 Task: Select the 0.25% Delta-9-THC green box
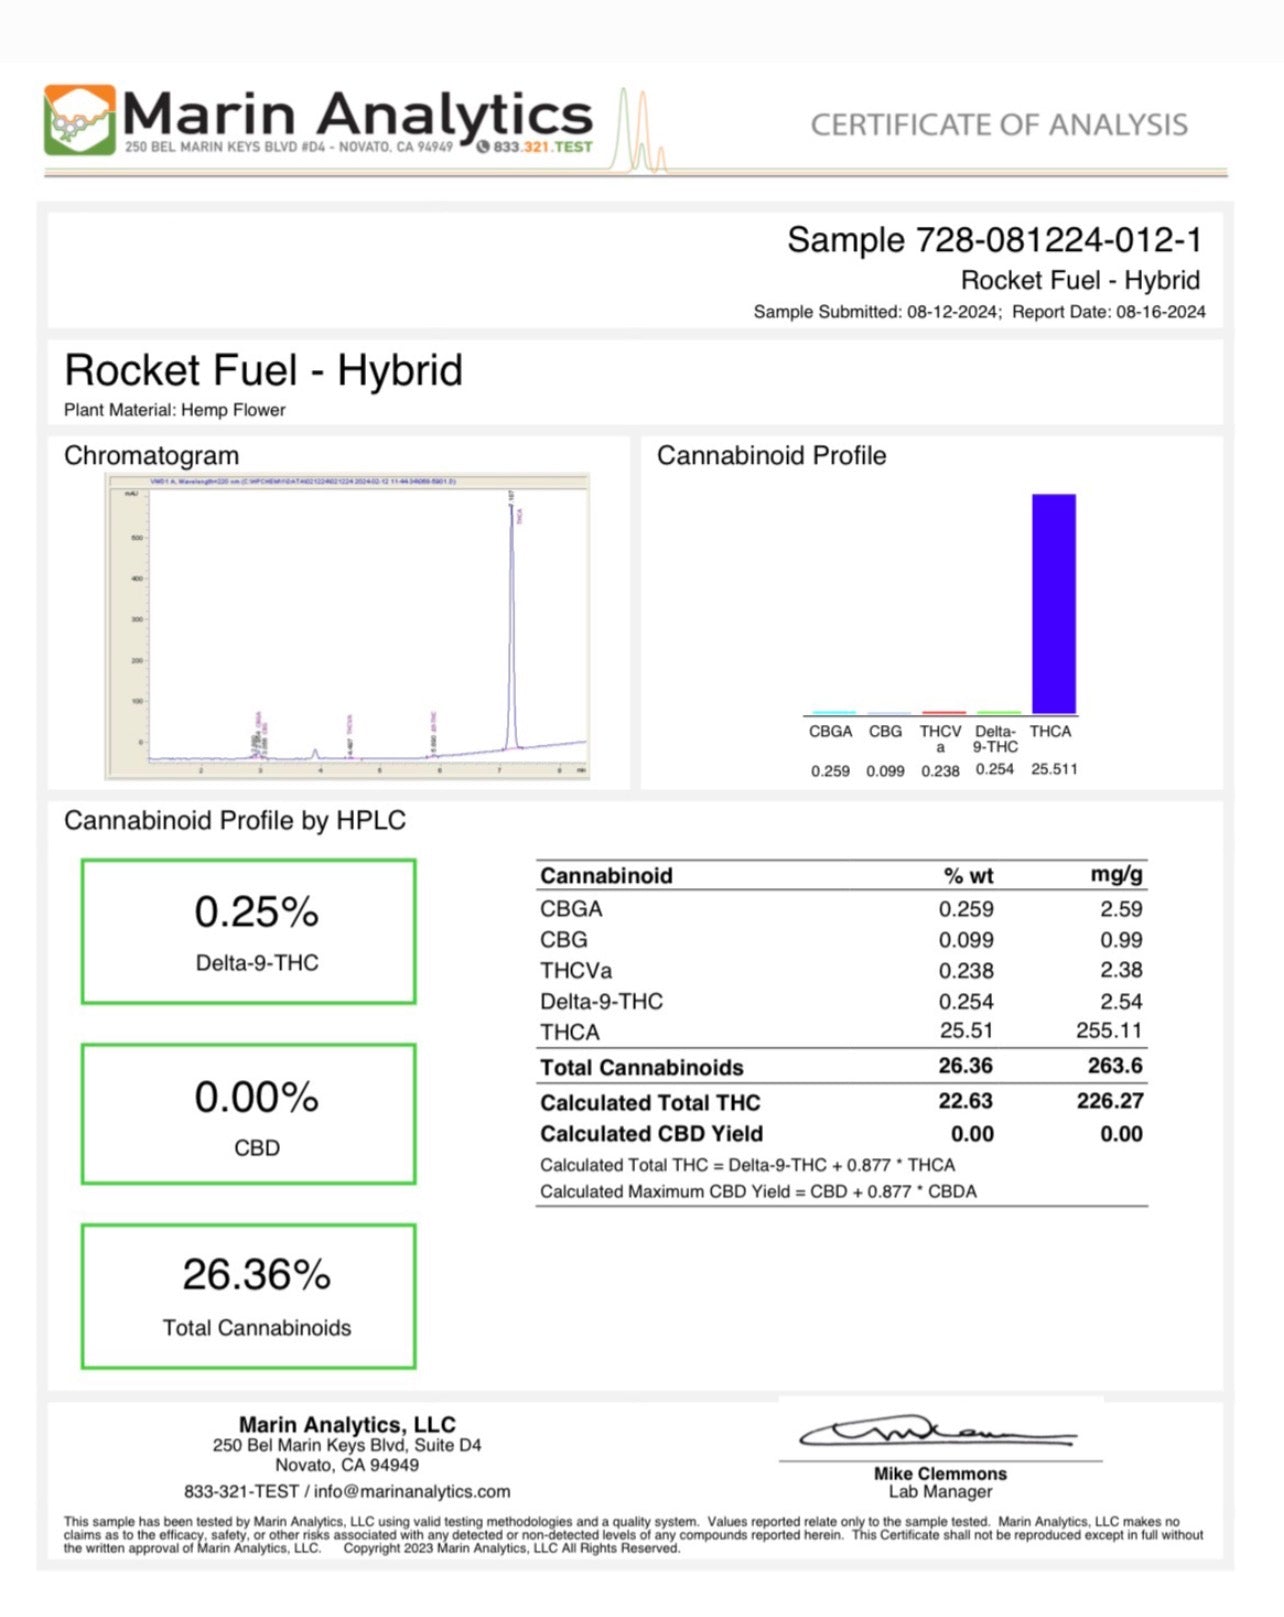pos(248,931)
